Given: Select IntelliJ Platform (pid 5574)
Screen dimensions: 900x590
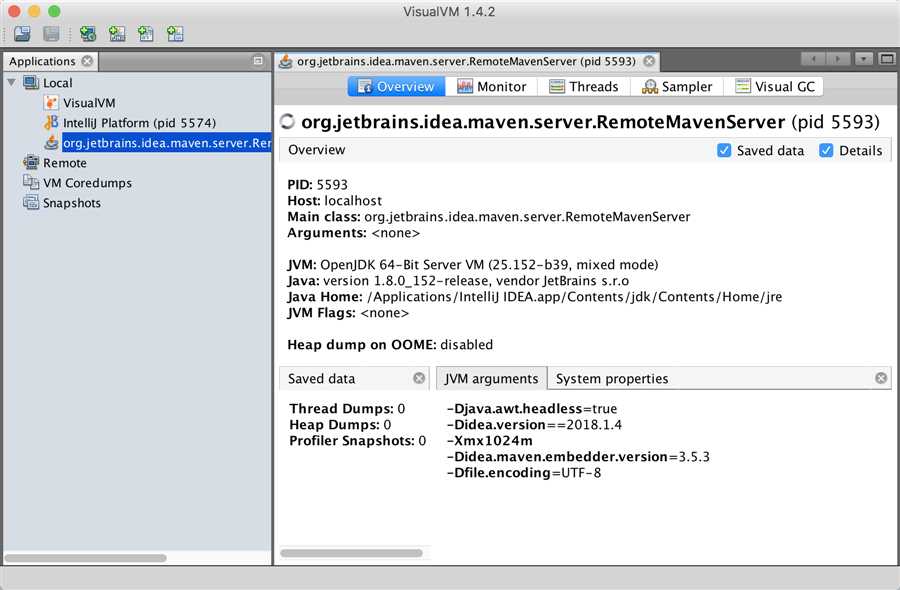Looking at the screenshot, I should 139,123.
